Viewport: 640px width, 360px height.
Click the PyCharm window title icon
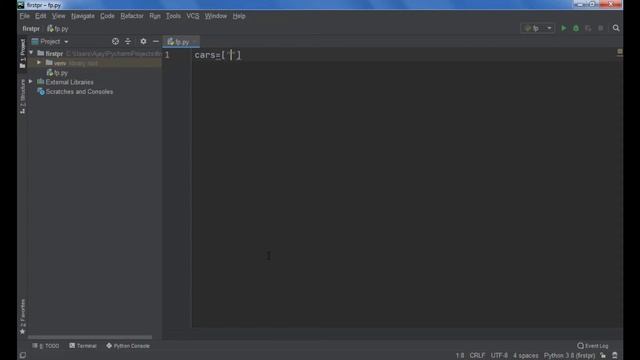coord(21,5)
